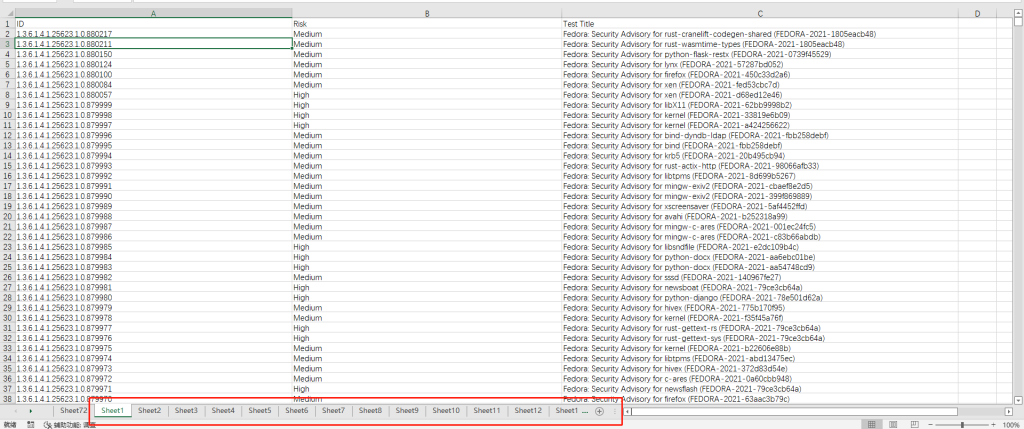Click the ID header cell
The image size is (1024, 429).
[153, 24]
